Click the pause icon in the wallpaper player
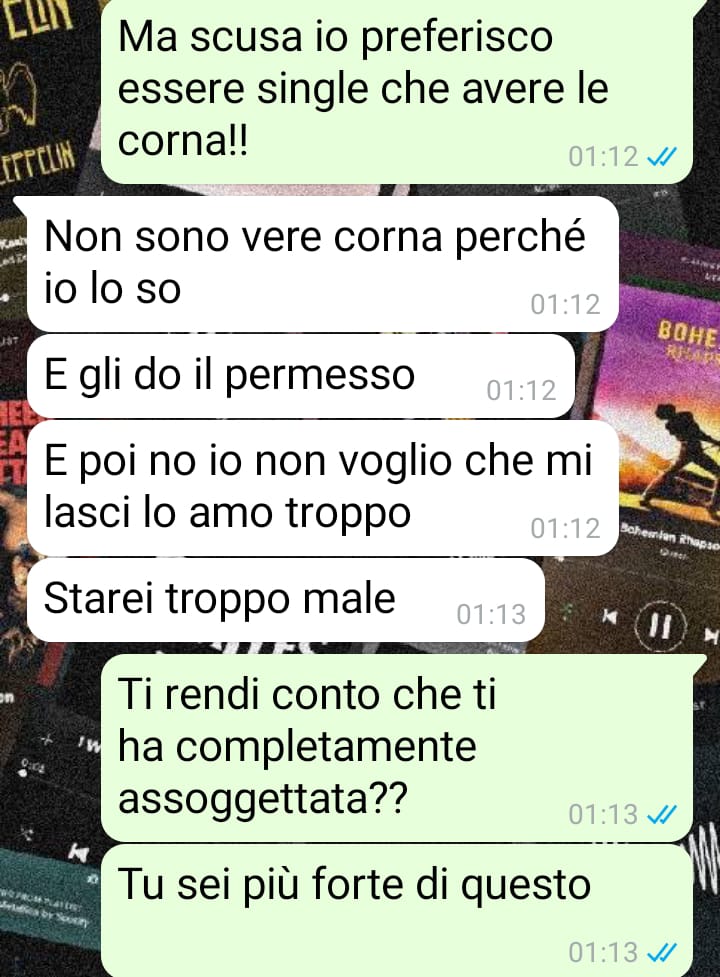The height and width of the screenshot is (977, 720). click(x=661, y=625)
